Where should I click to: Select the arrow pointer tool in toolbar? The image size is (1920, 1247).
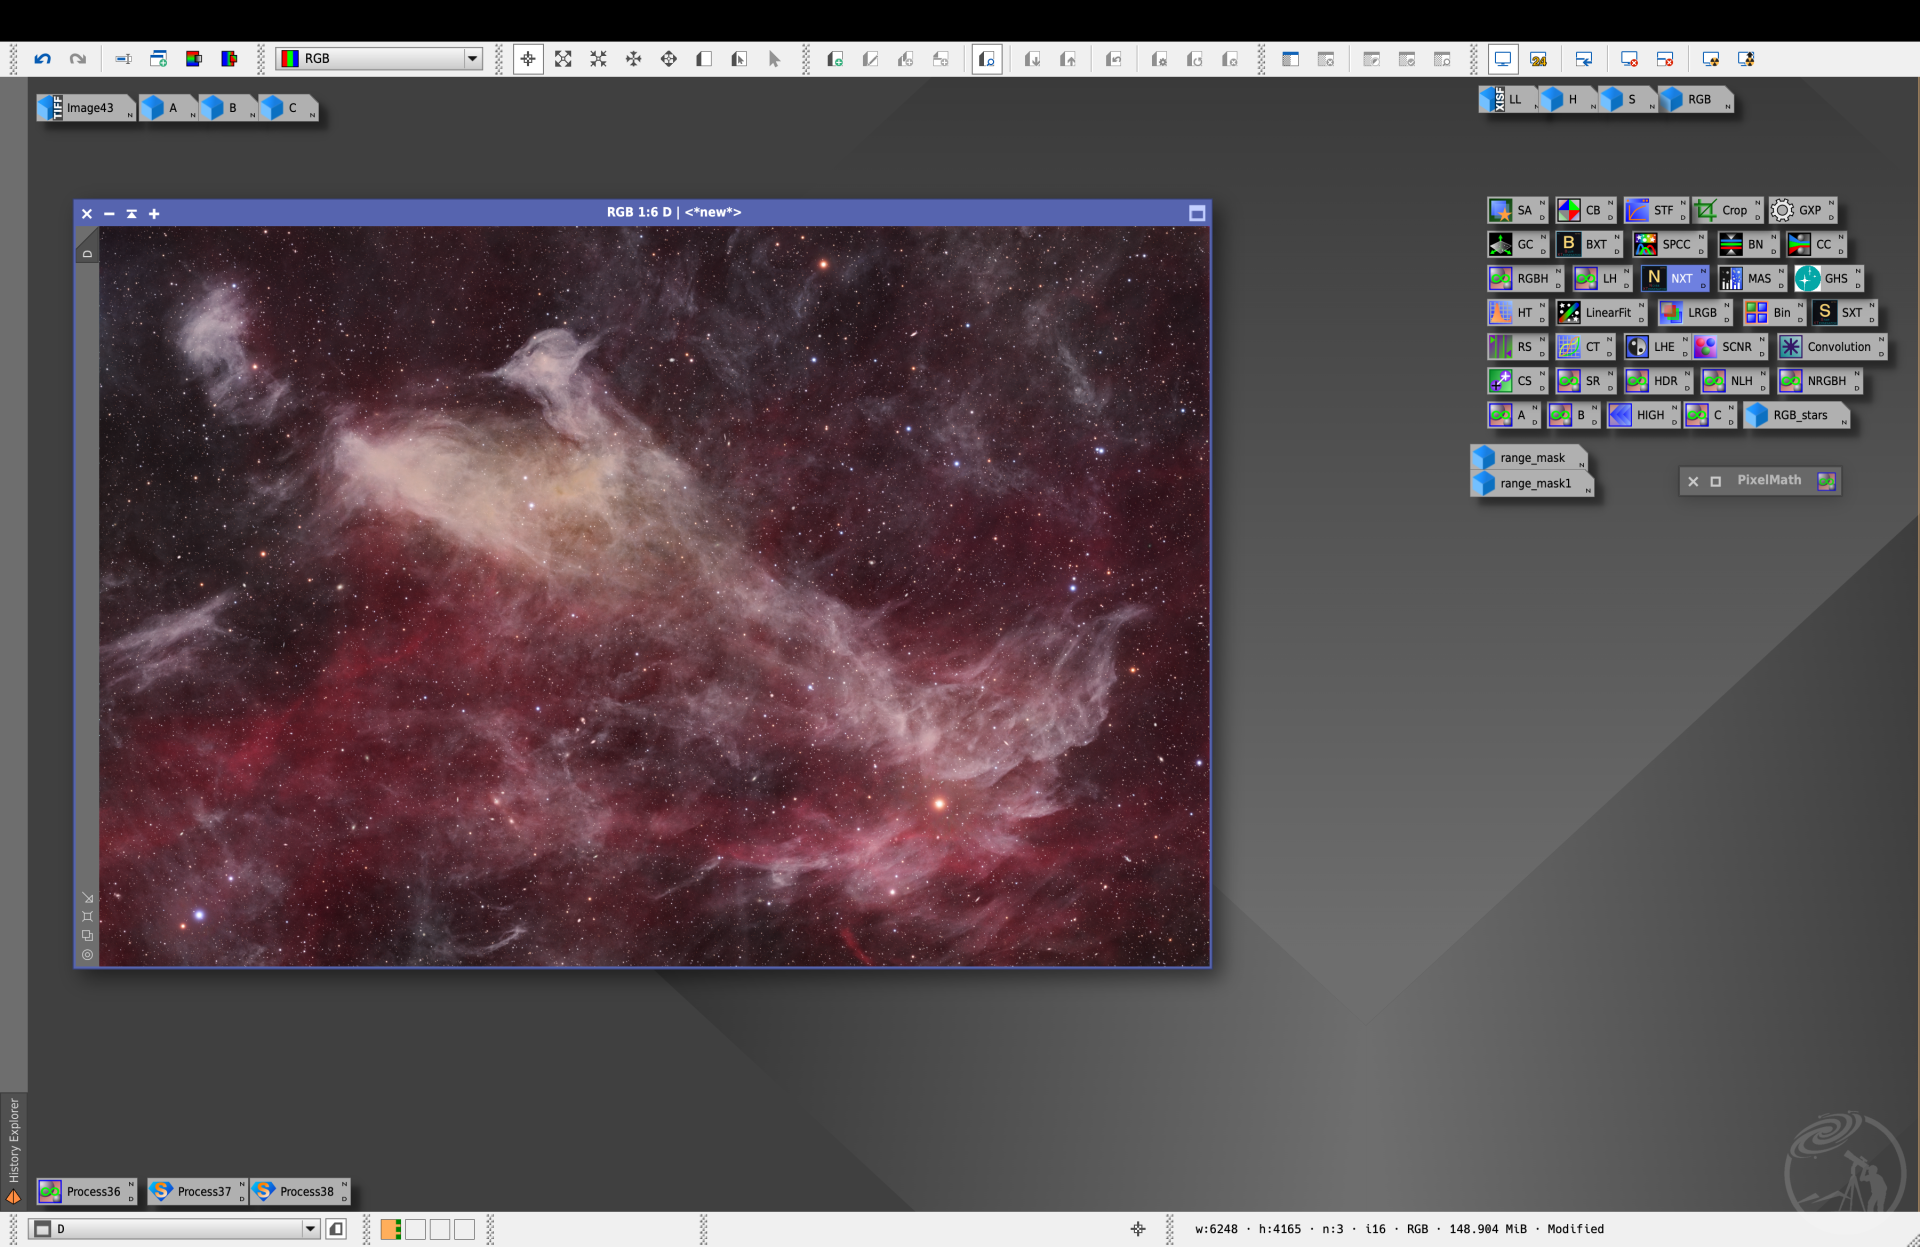click(774, 59)
